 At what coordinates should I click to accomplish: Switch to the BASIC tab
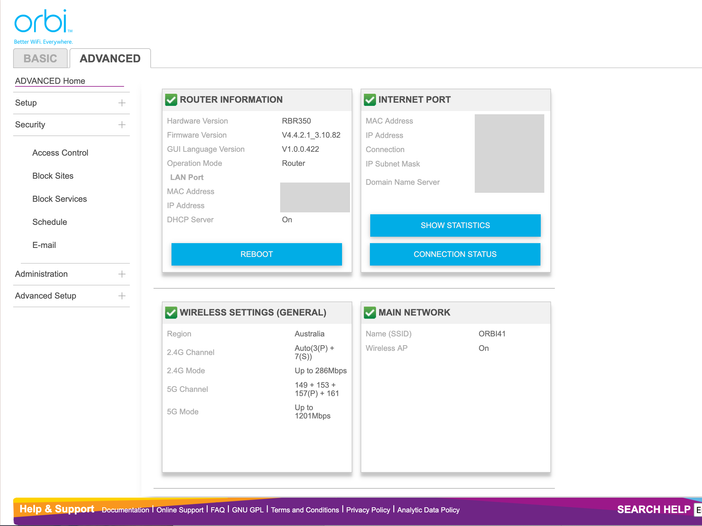point(40,59)
